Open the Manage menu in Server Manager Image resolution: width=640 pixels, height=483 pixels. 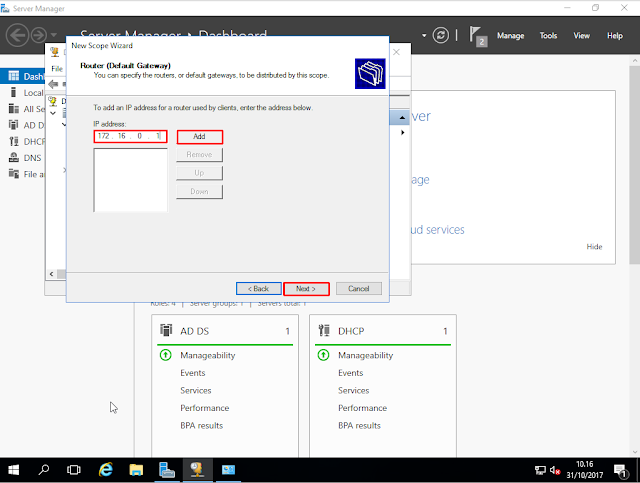(x=510, y=36)
